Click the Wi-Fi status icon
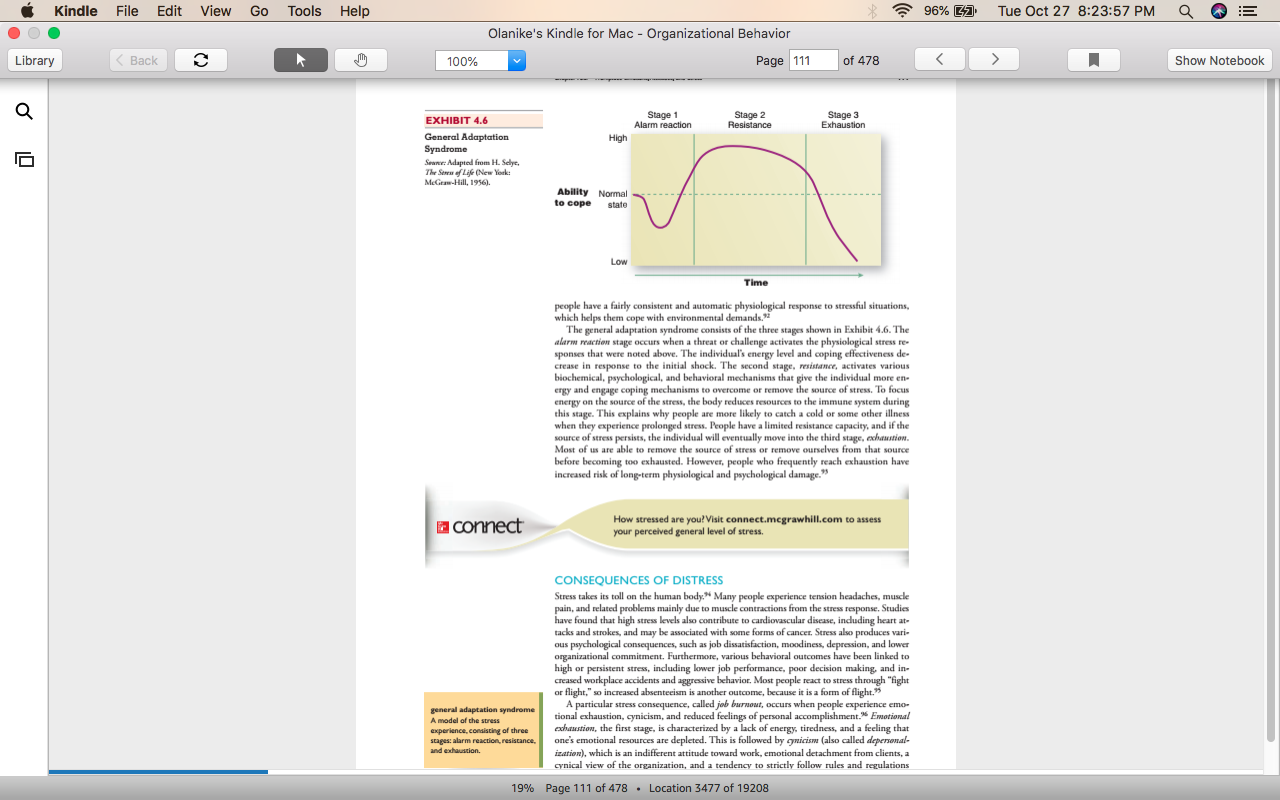 903,11
